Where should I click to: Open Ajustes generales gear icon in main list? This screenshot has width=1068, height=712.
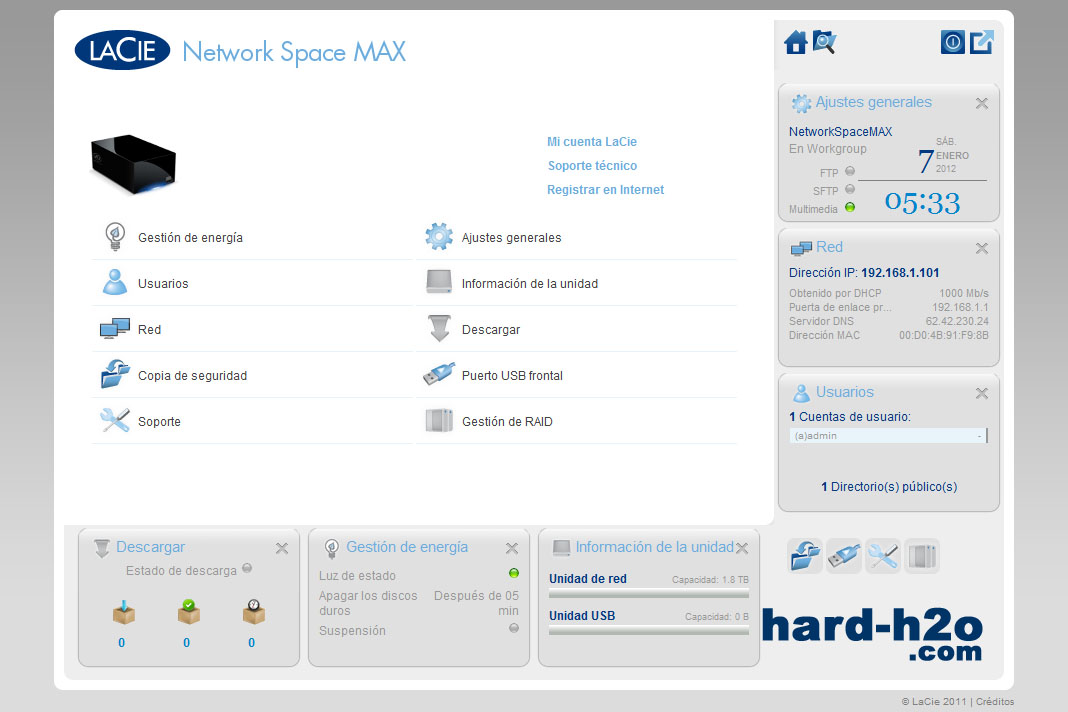[439, 236]
